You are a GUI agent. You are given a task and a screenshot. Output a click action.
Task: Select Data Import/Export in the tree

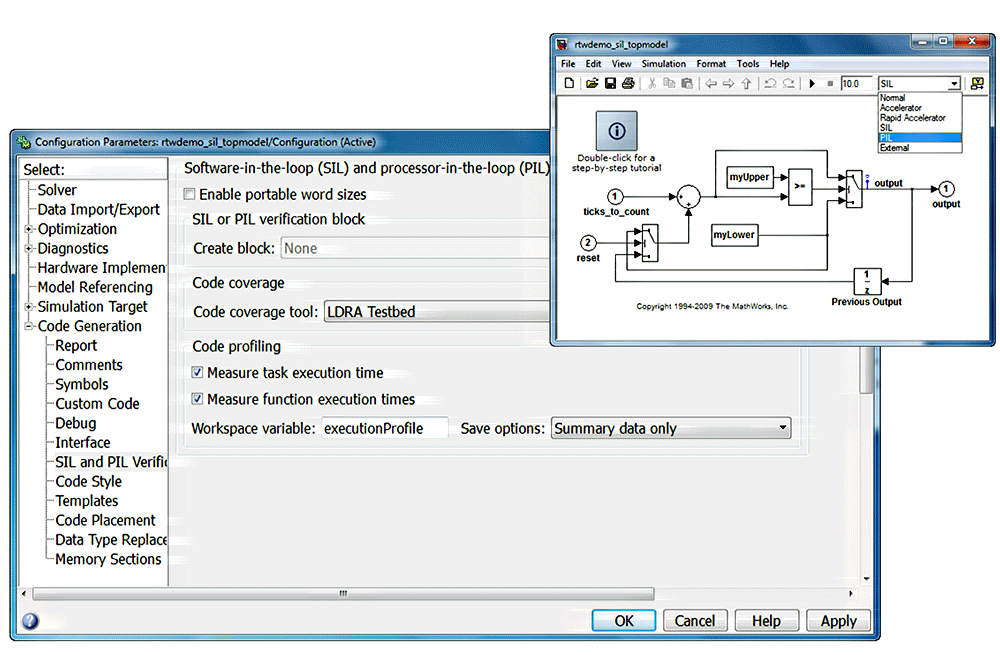pyautogui.click(x=98, y=209)
